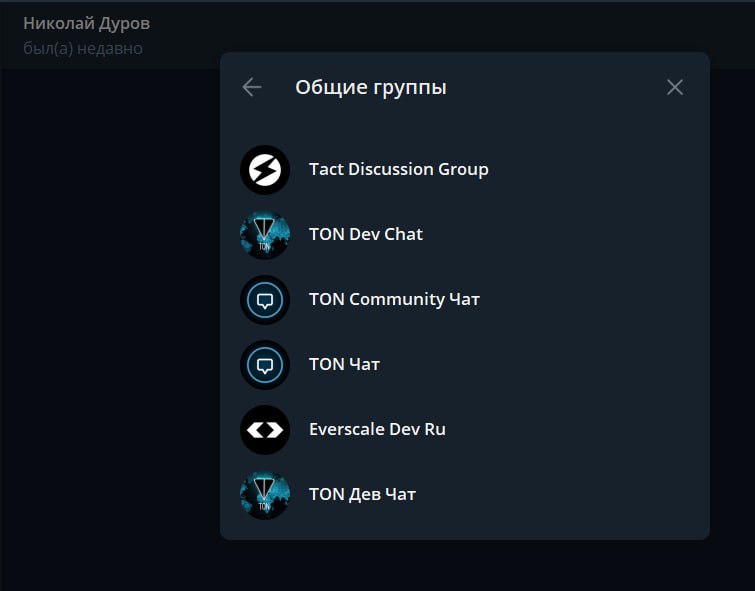
Task: Select the TON Community Чат name
Action: pyautogui.click(x=394, y=299)
